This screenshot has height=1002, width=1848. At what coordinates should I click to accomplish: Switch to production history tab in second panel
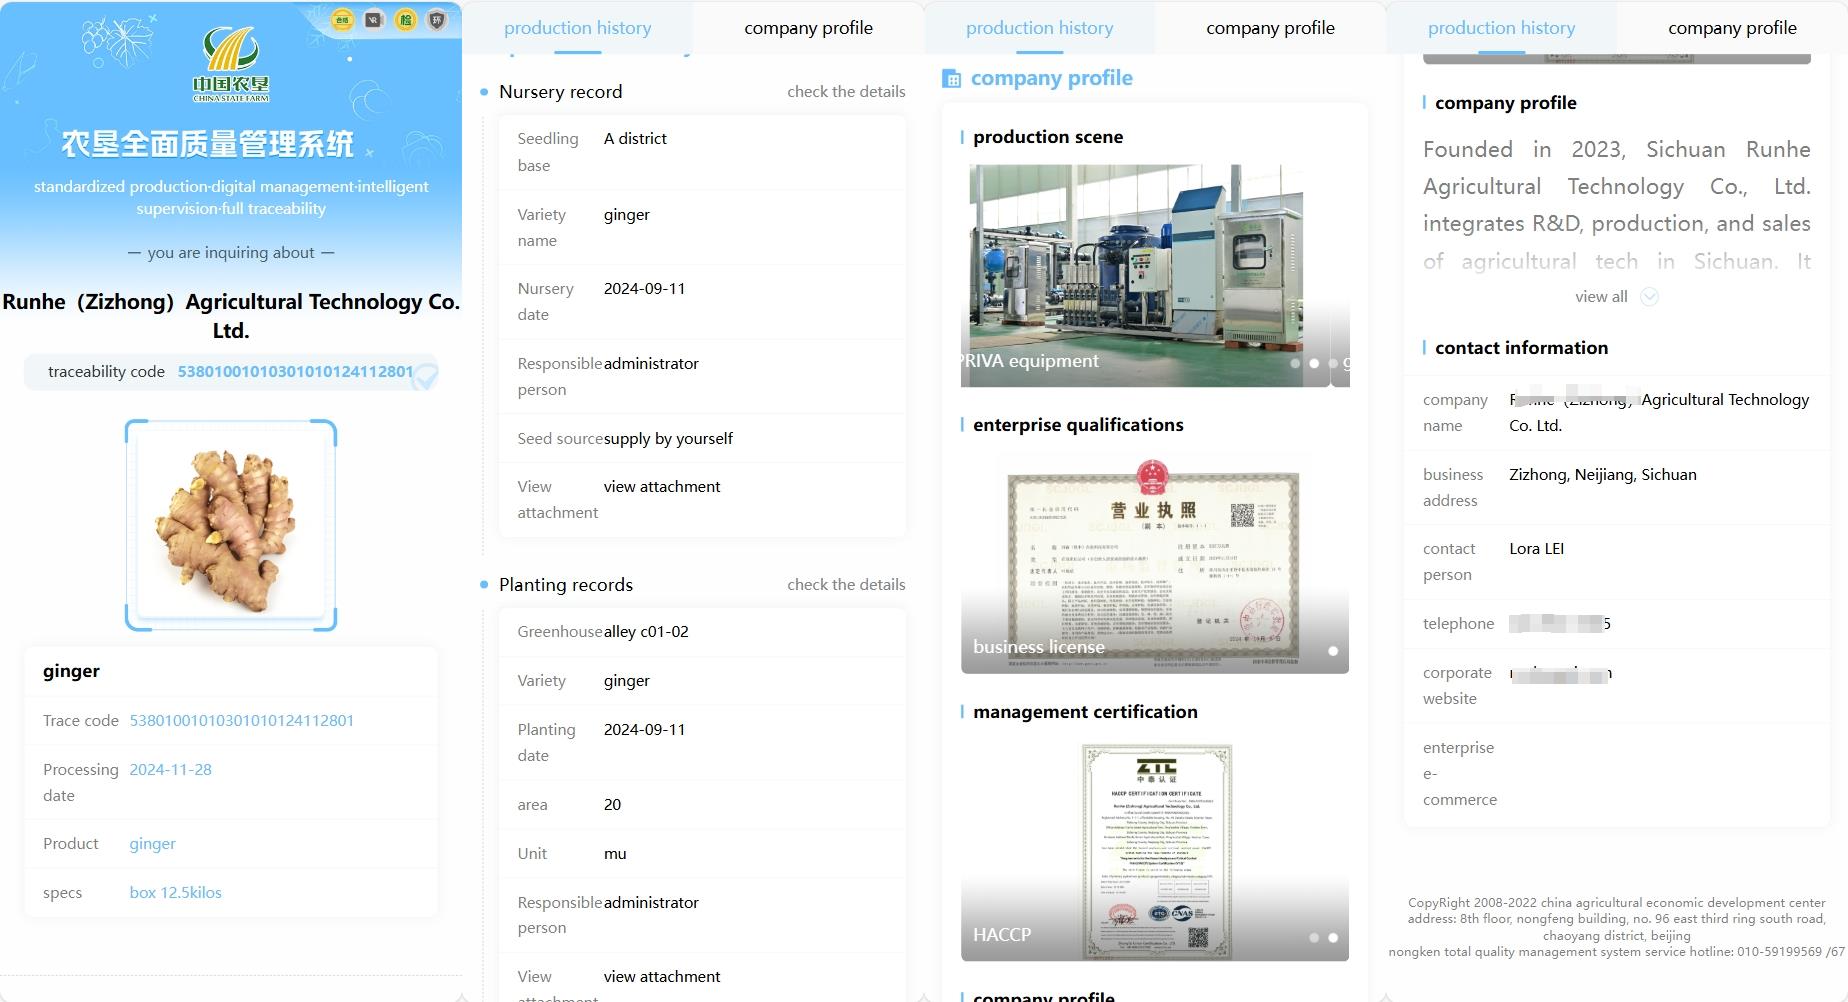tap(577, 28)
